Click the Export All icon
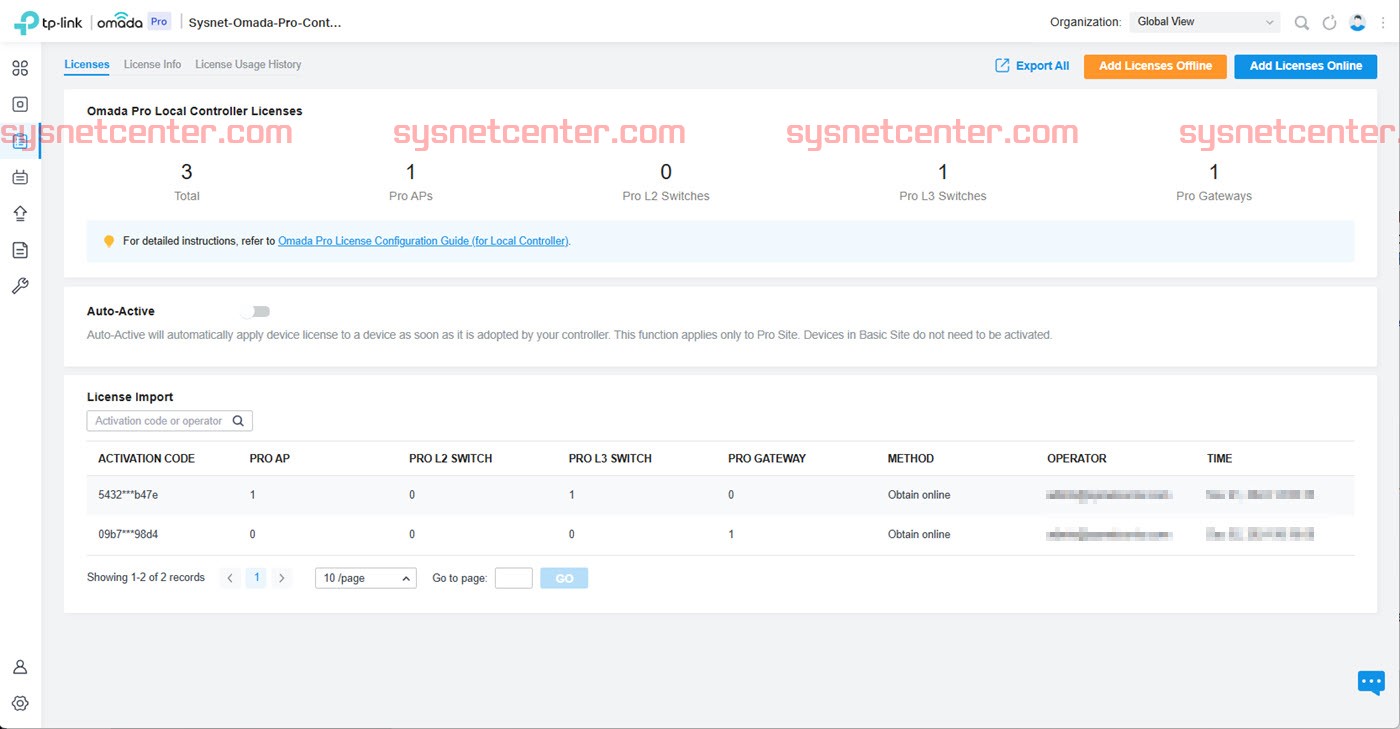This screenshot has height=729, width=1400. coord(1002,65)
